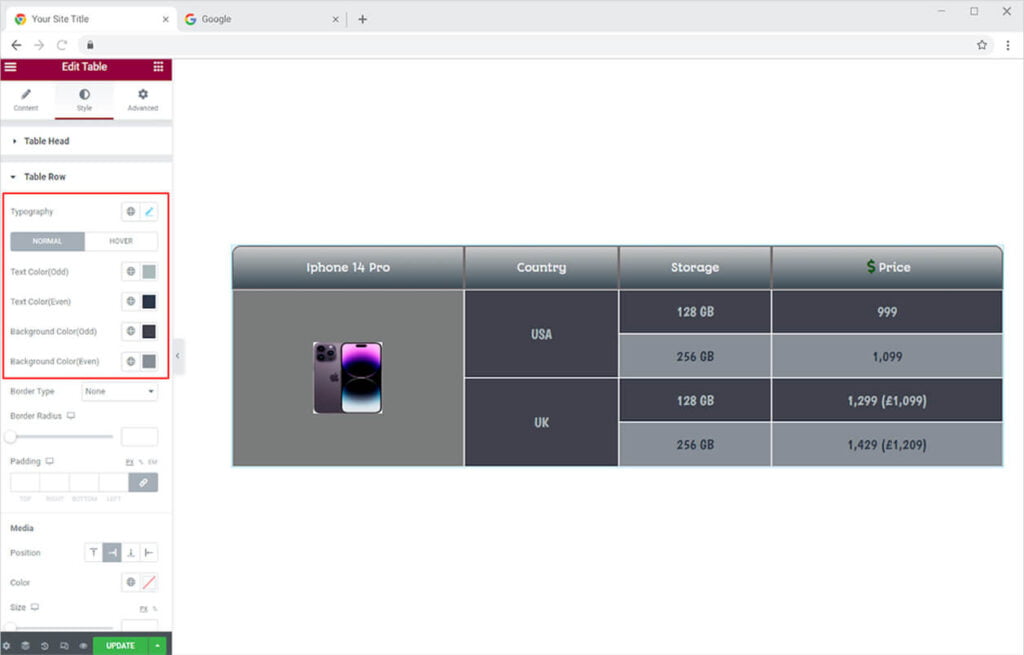
Task: Switch to the Content tab
Action: [x=26, y=100]
